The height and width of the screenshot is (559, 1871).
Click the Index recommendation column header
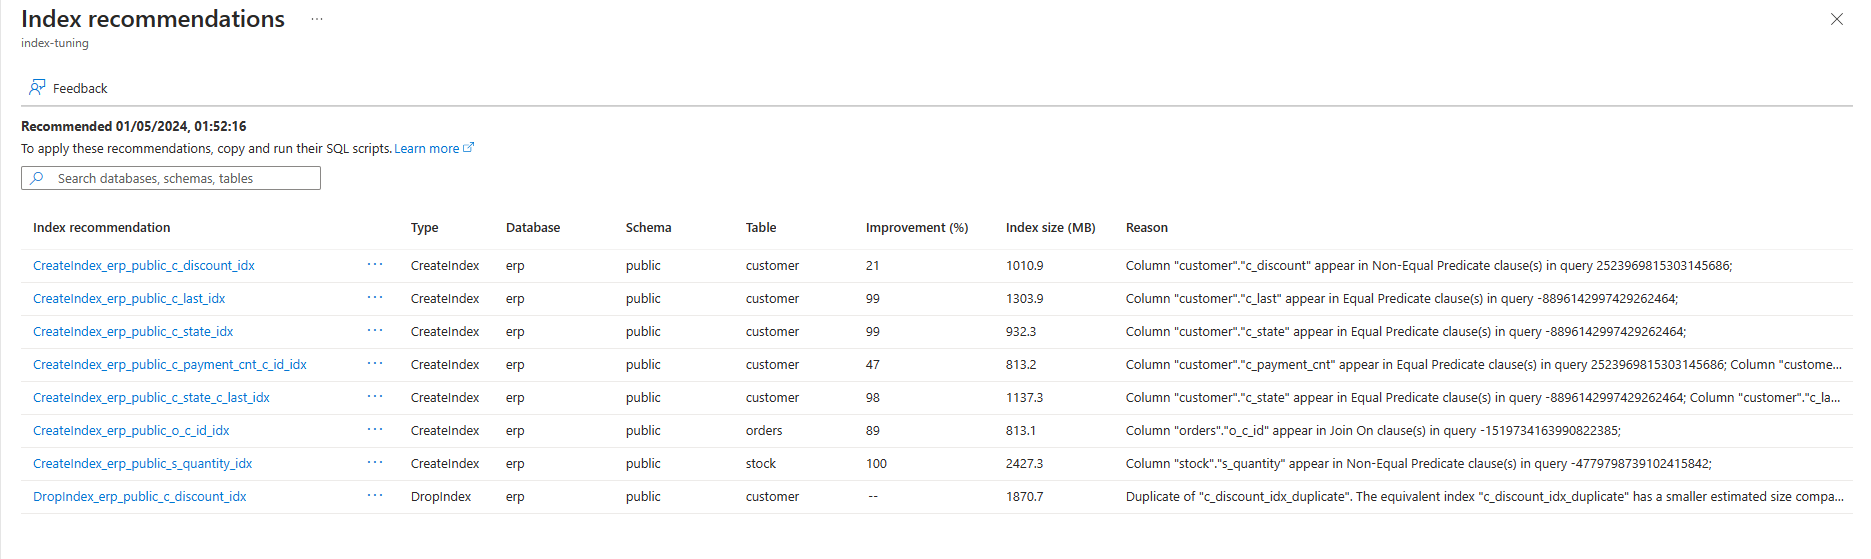[x=101, y=228]
